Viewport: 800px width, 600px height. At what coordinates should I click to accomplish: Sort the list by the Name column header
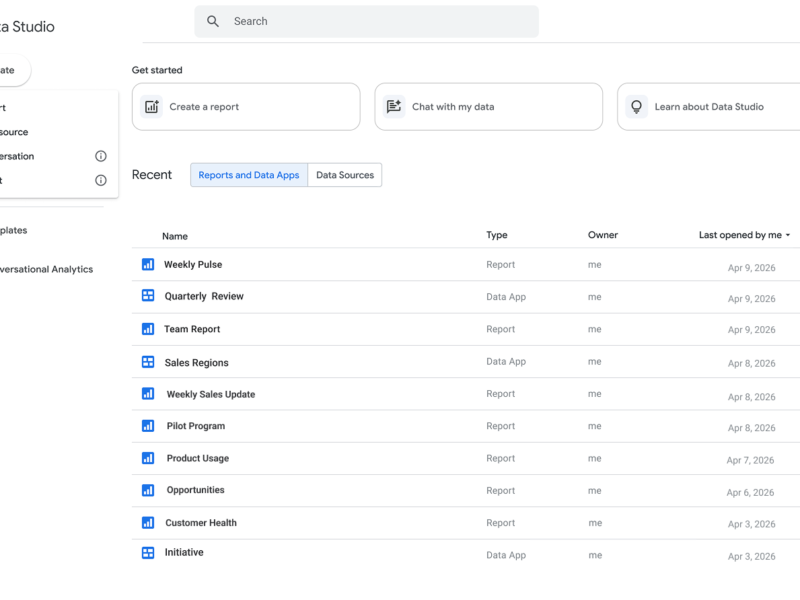coord(175,236)
